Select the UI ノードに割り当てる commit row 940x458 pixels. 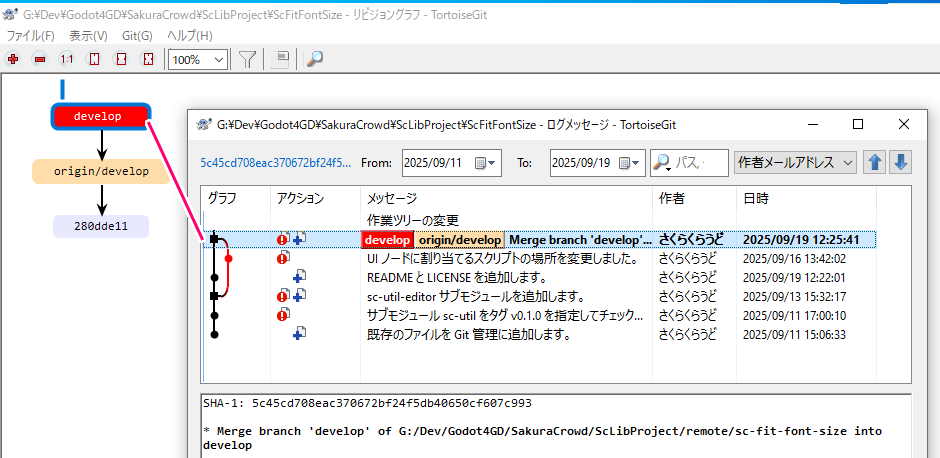click(x=540, y=259)
